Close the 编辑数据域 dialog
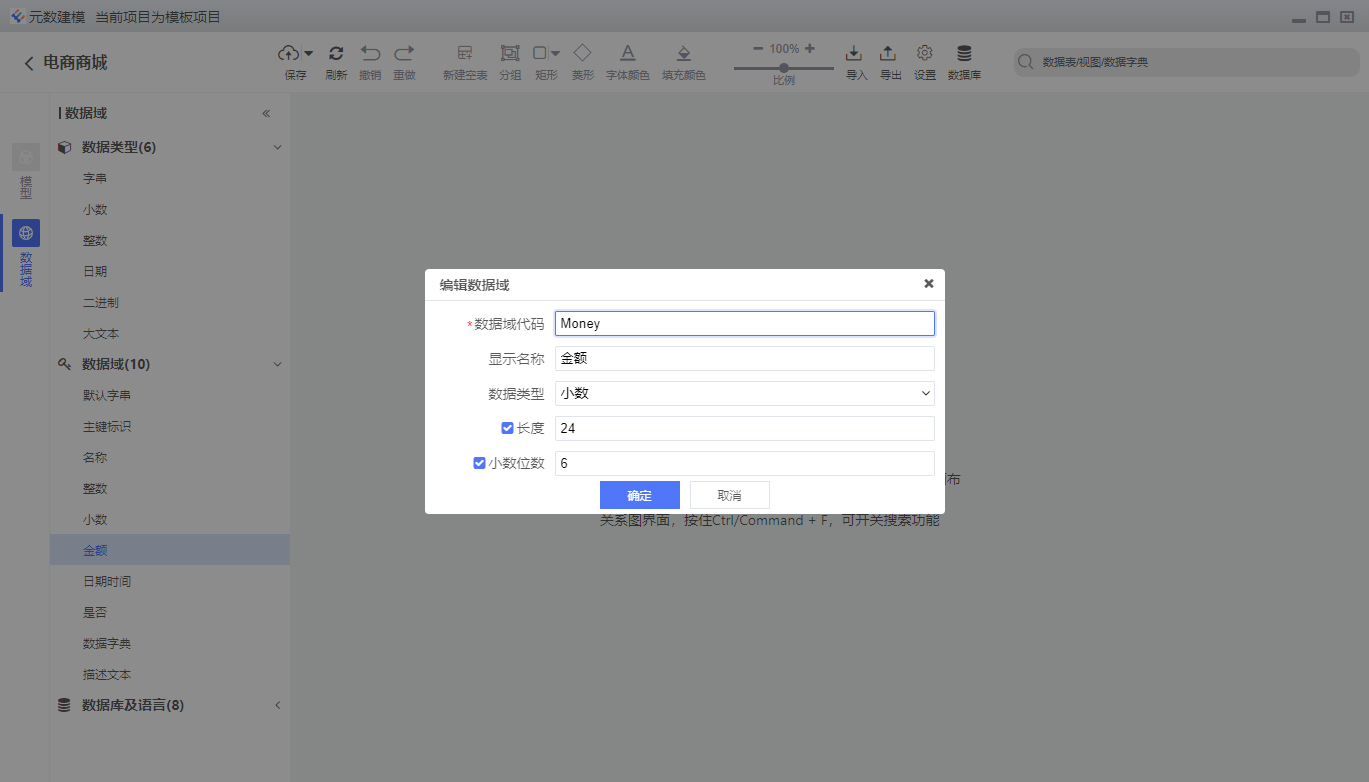 (929, 284)
